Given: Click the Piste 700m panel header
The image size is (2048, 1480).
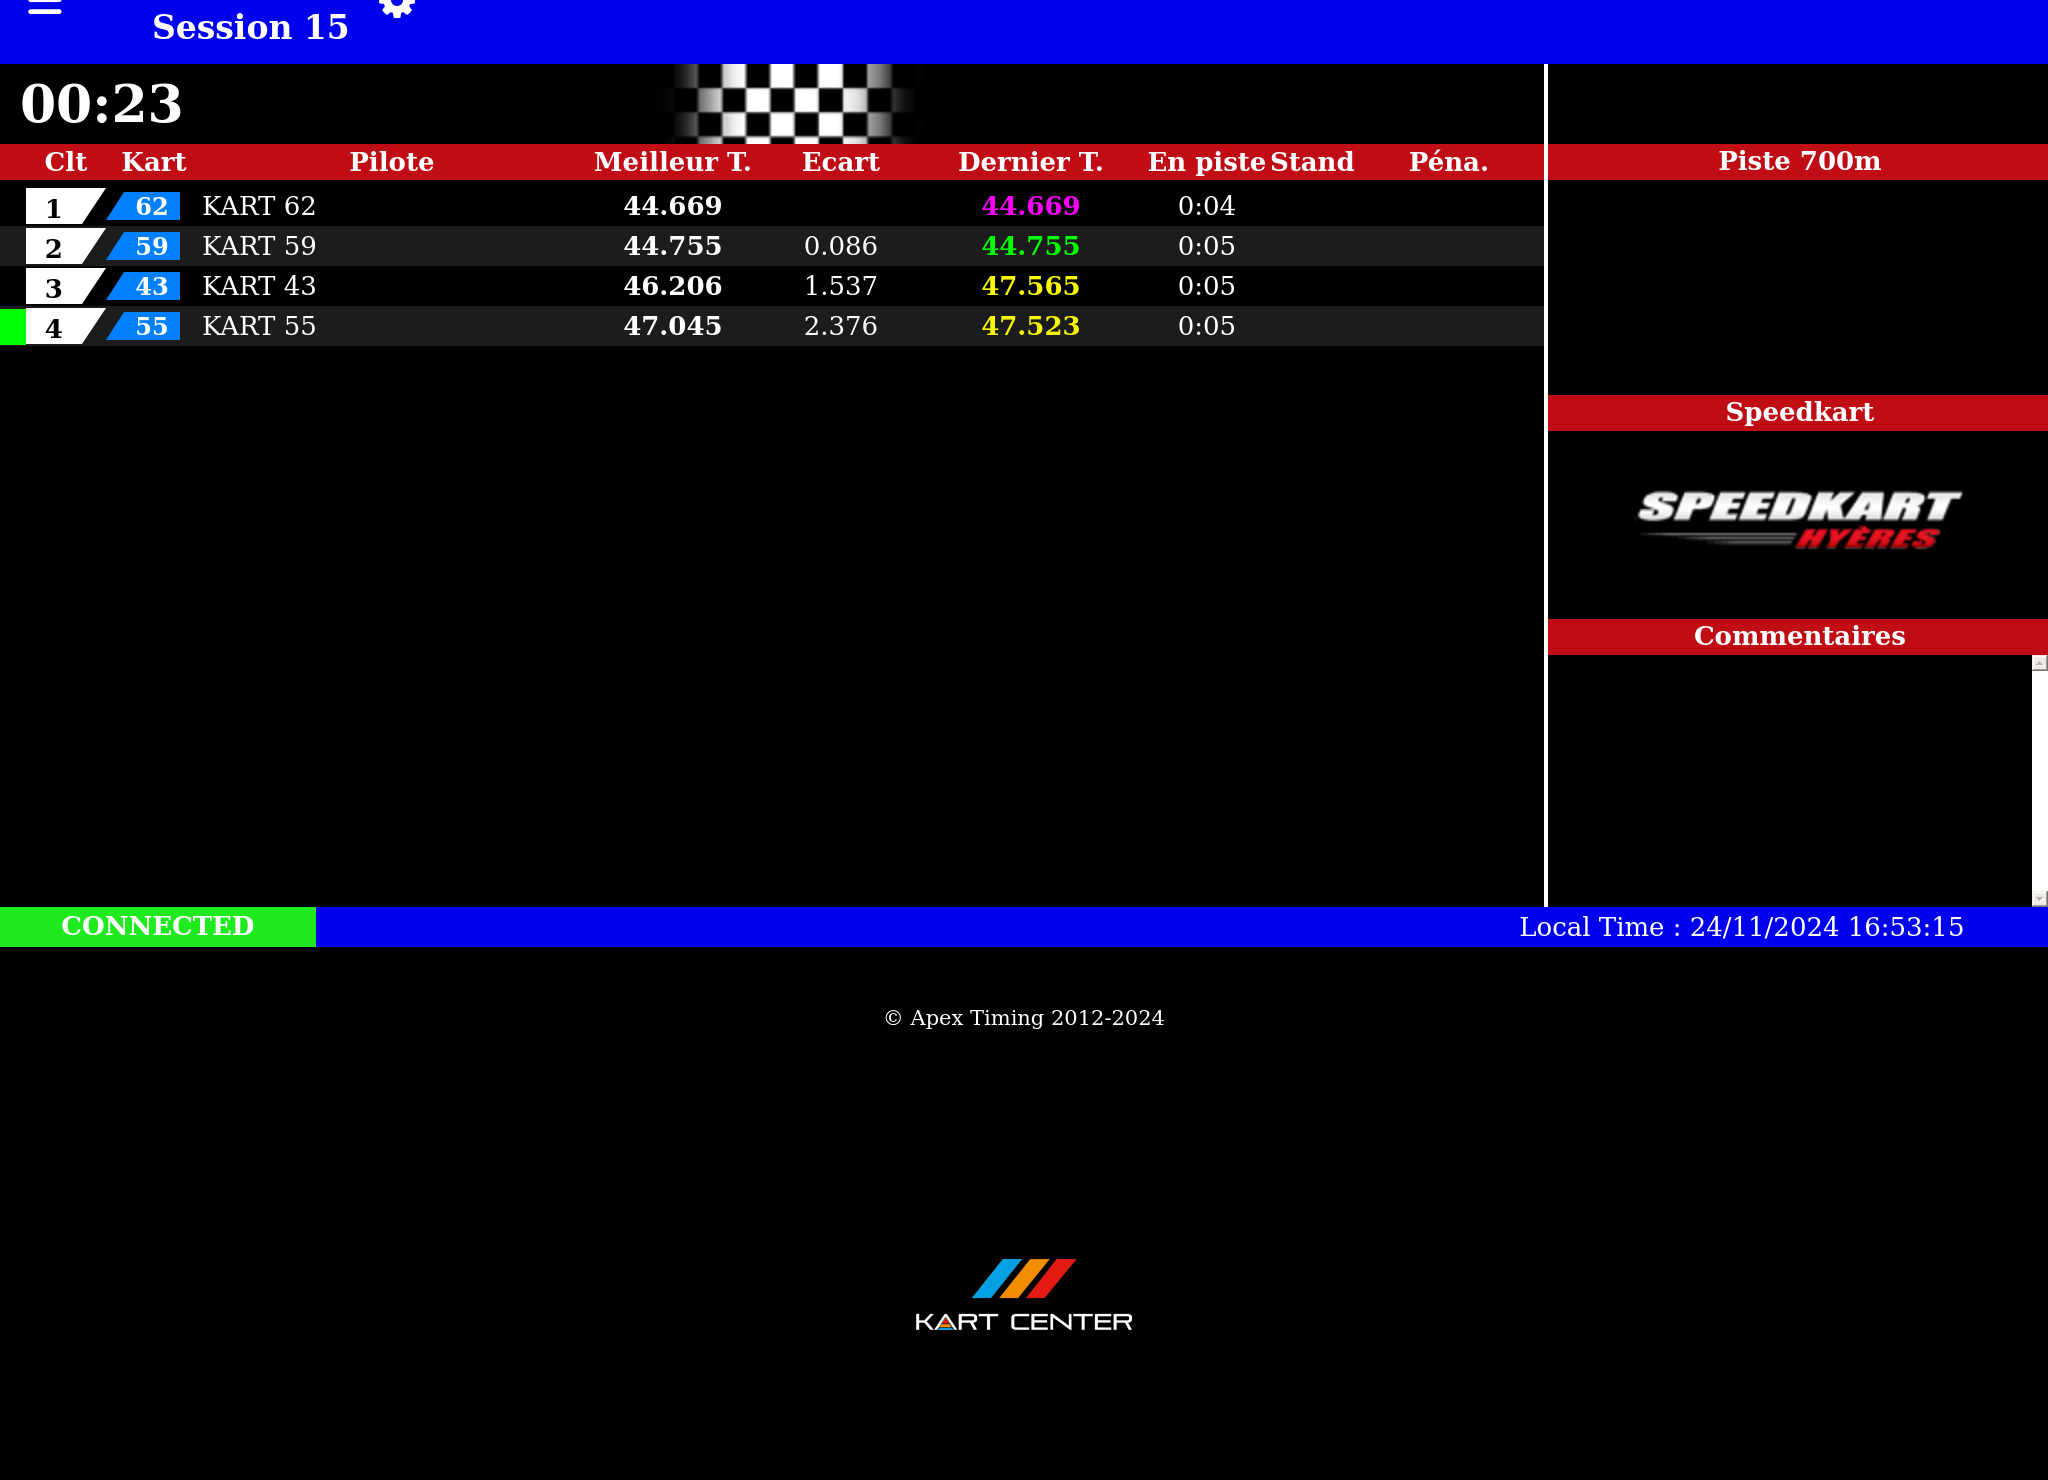Looking at the screenshot, I should (1798, 161).
